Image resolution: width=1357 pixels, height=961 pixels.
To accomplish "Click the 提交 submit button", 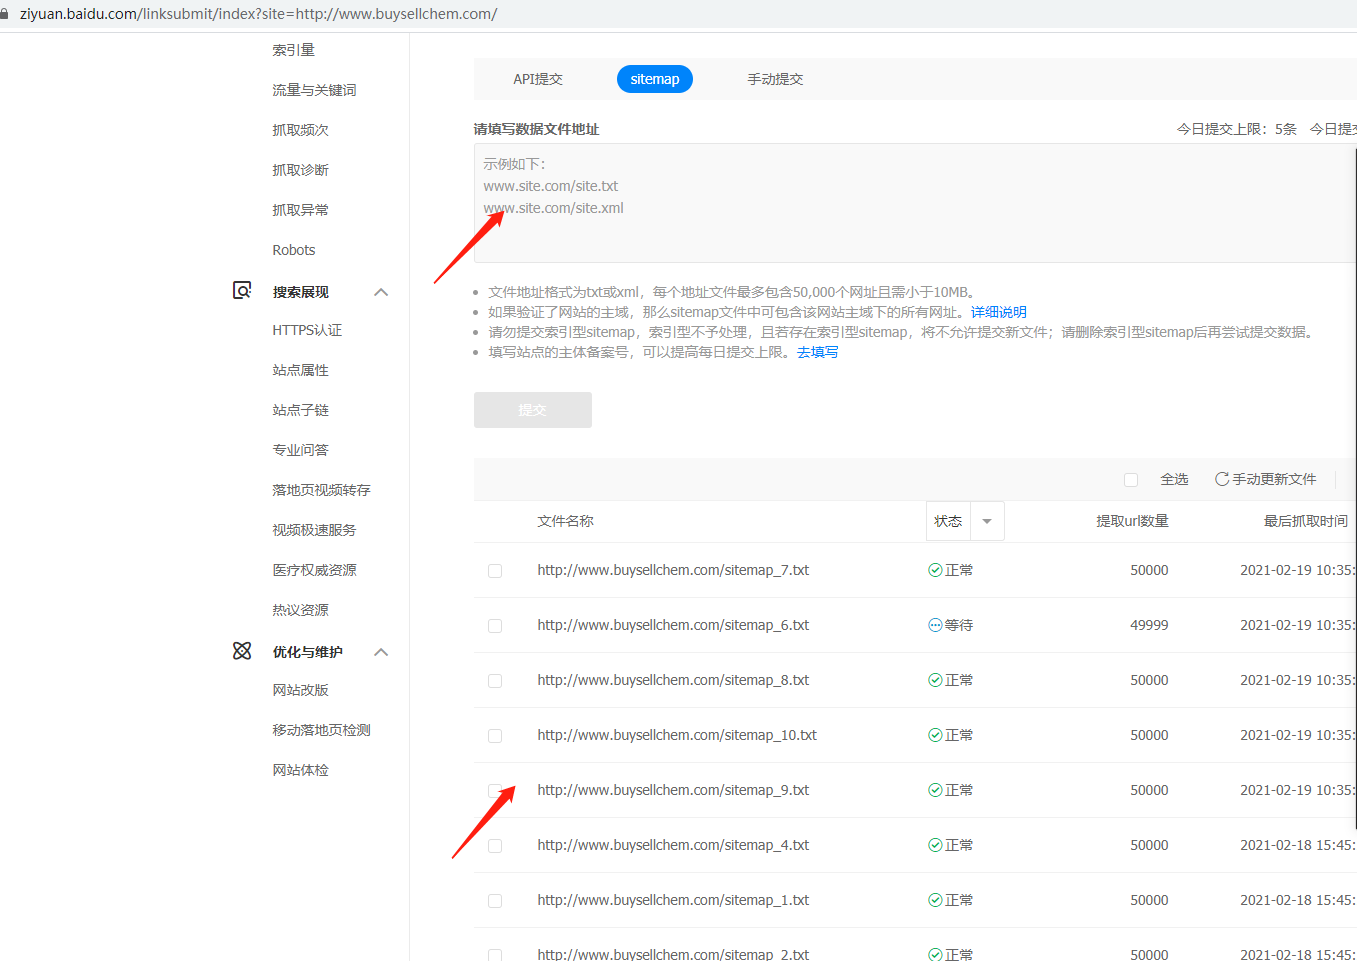I will pos(533,410).
